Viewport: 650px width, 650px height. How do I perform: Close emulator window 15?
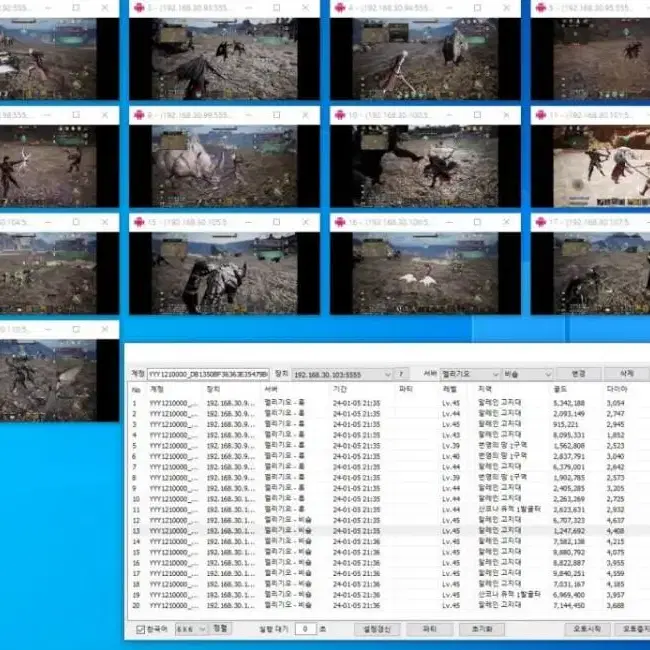tap(305, 222)
